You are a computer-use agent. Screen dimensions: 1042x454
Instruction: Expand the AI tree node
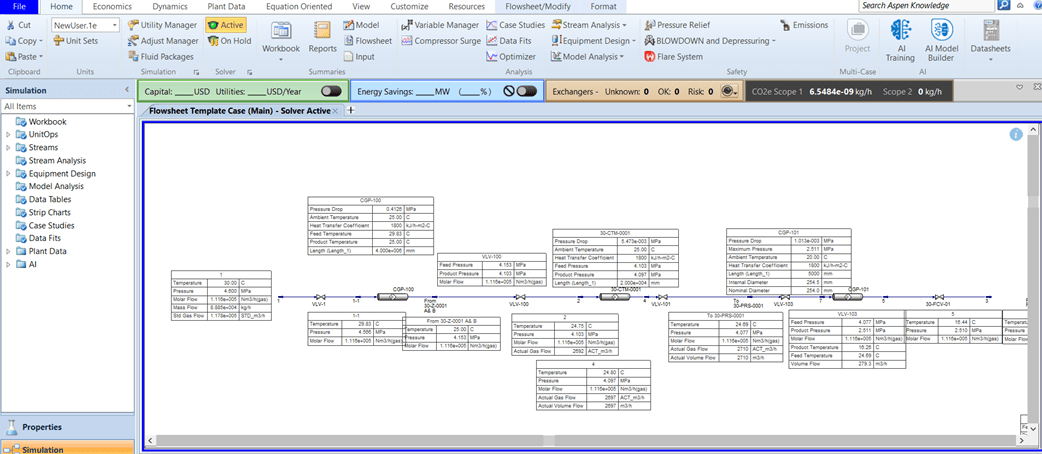[x=8, y=265]
